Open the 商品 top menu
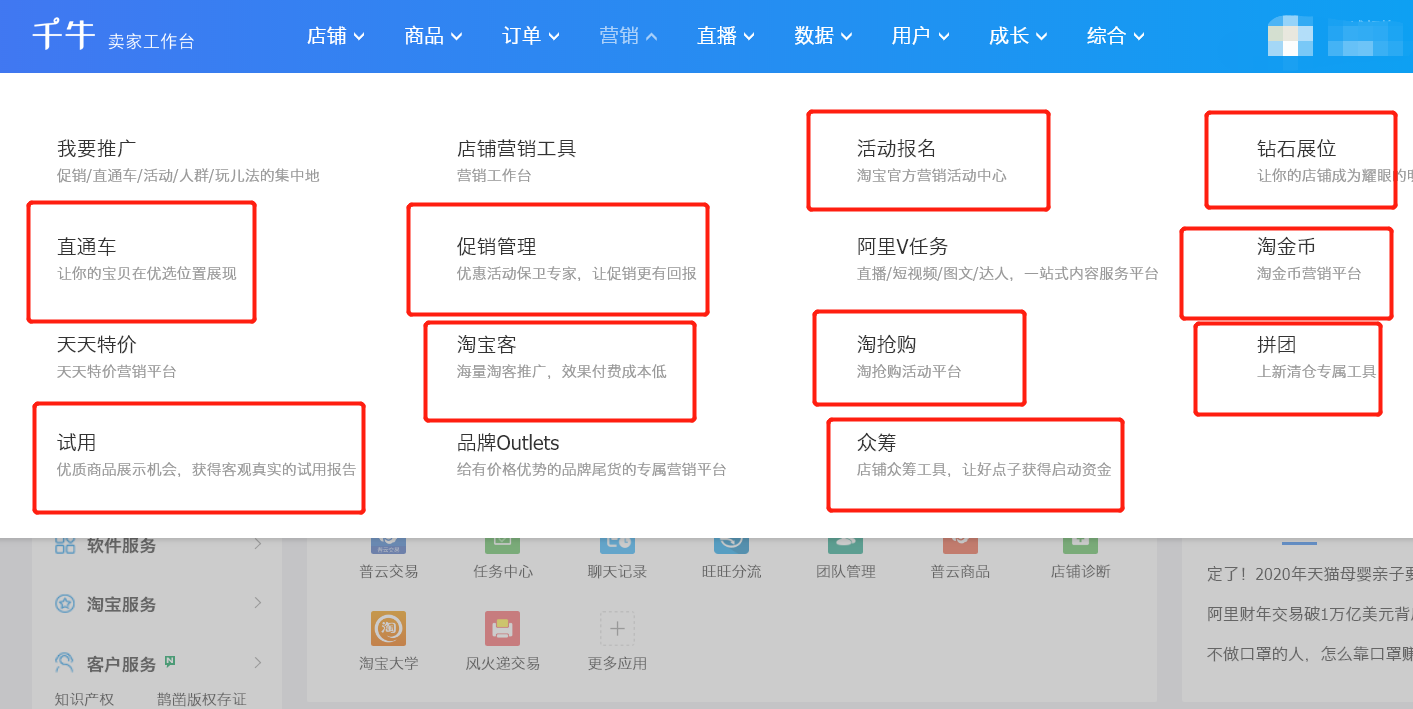The width and height of the screenshot is (1413, 709). pyautogui.click(x=433, y=36)
